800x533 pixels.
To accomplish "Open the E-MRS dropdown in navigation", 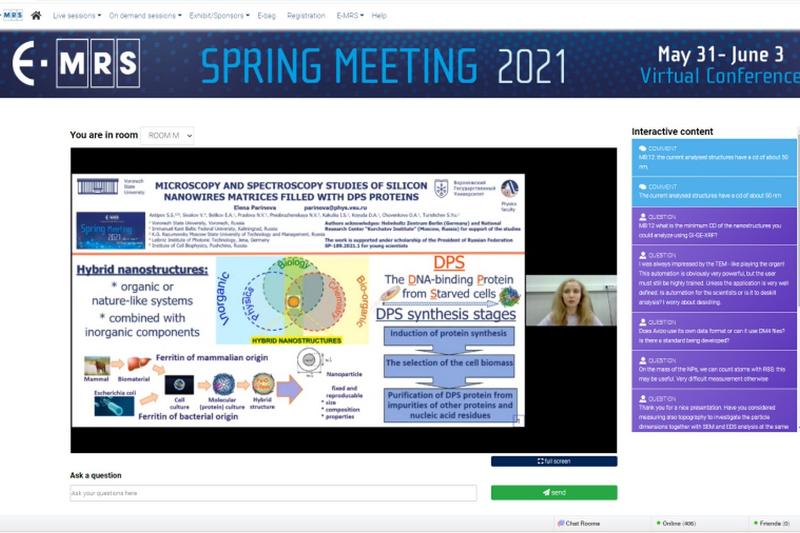I will 350,16.
